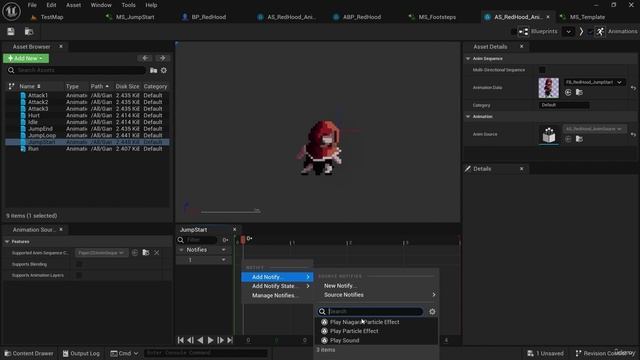Open Asset Browser settings gear

pos(164,70)
